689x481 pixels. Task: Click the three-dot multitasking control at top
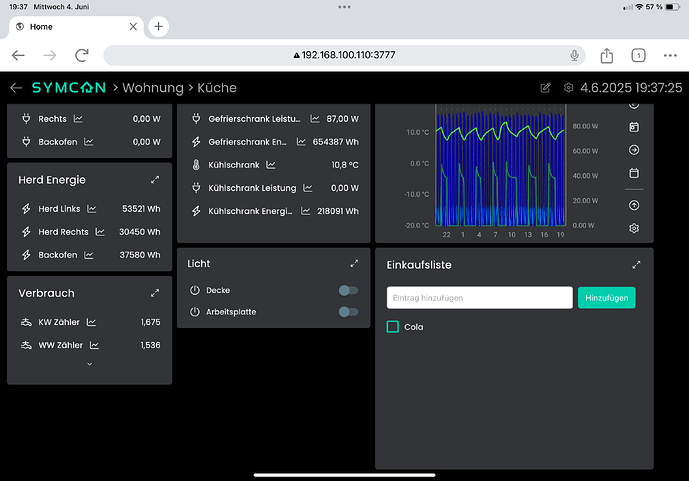coord(344,7)
